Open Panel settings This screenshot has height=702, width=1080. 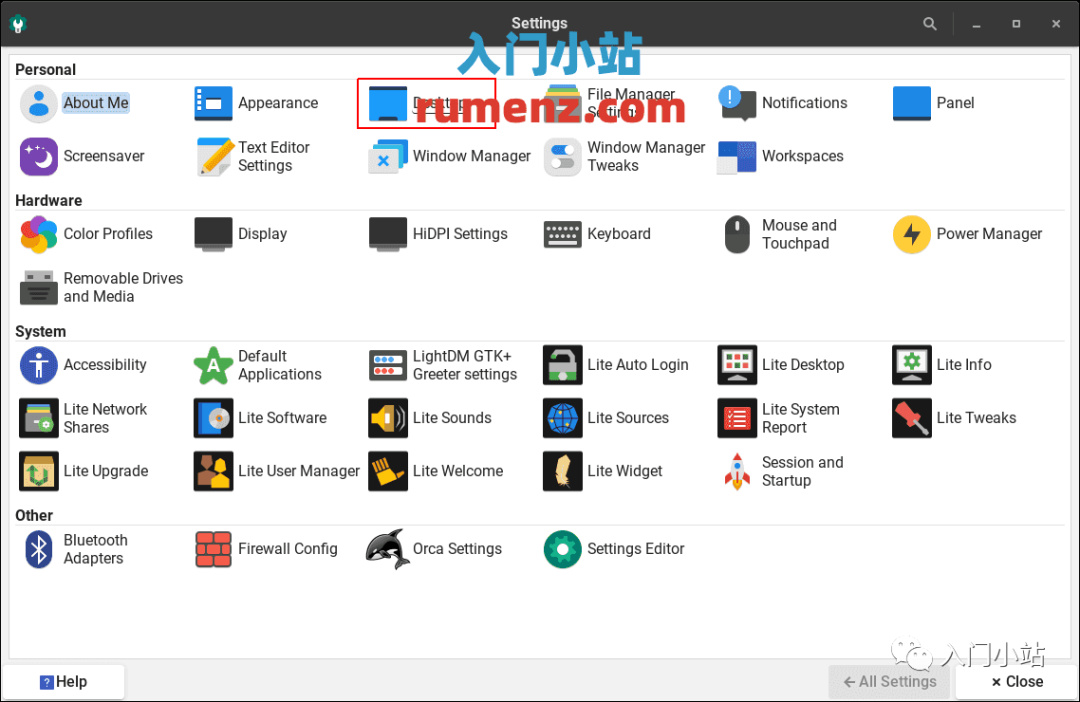933,103
